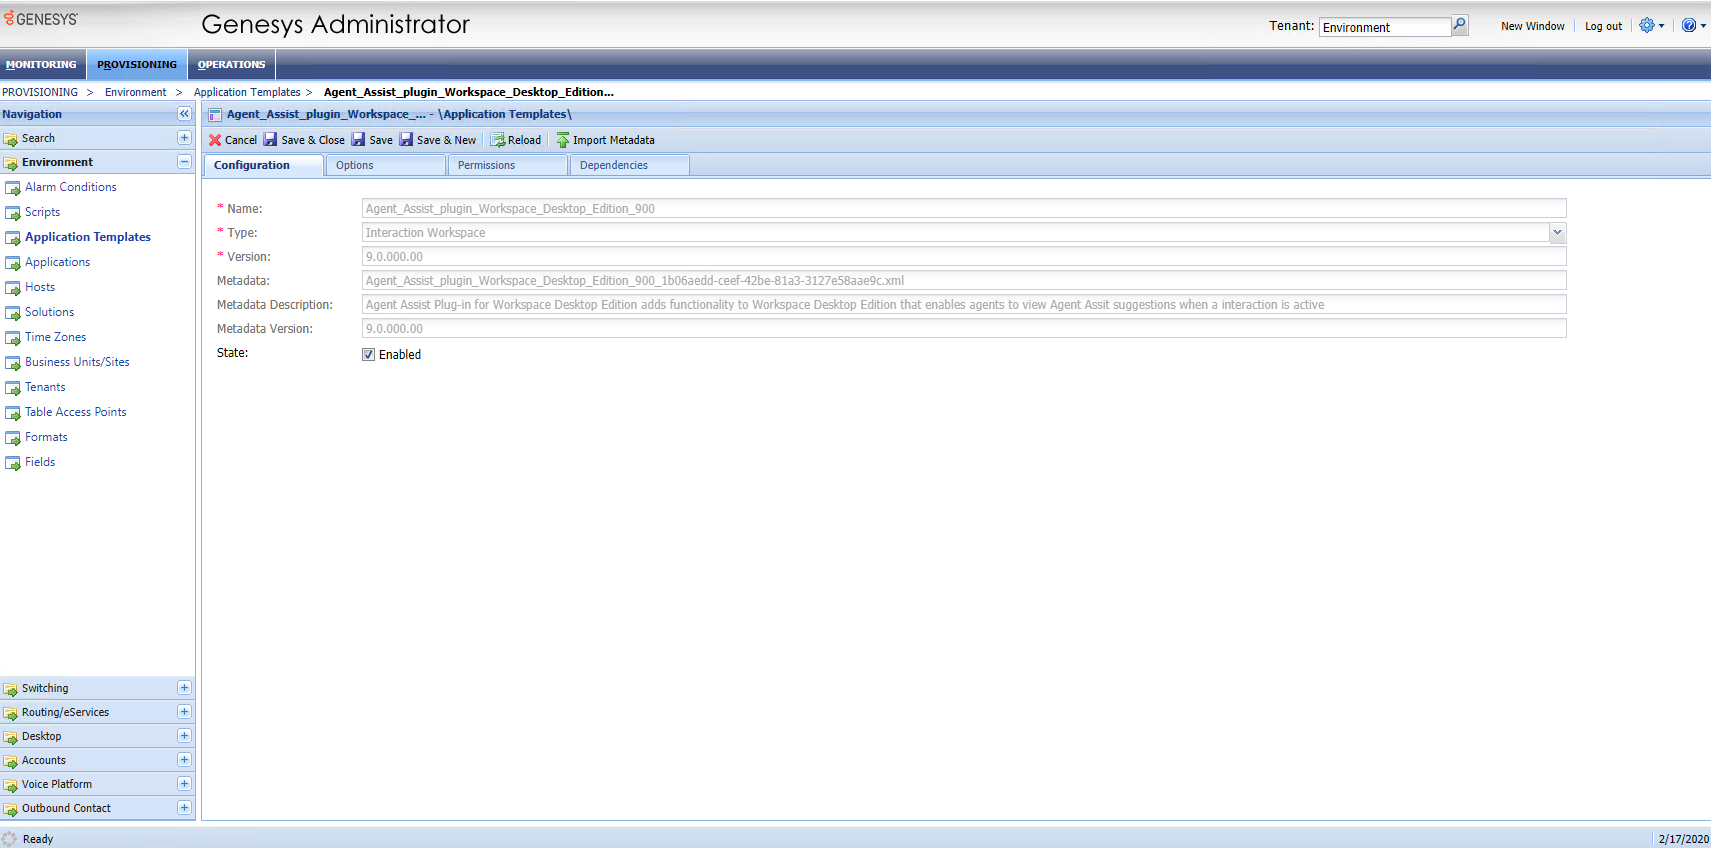The image size is (1711, 848).
Task: Toggle the Enabled state checkbox
Action: 368,354
